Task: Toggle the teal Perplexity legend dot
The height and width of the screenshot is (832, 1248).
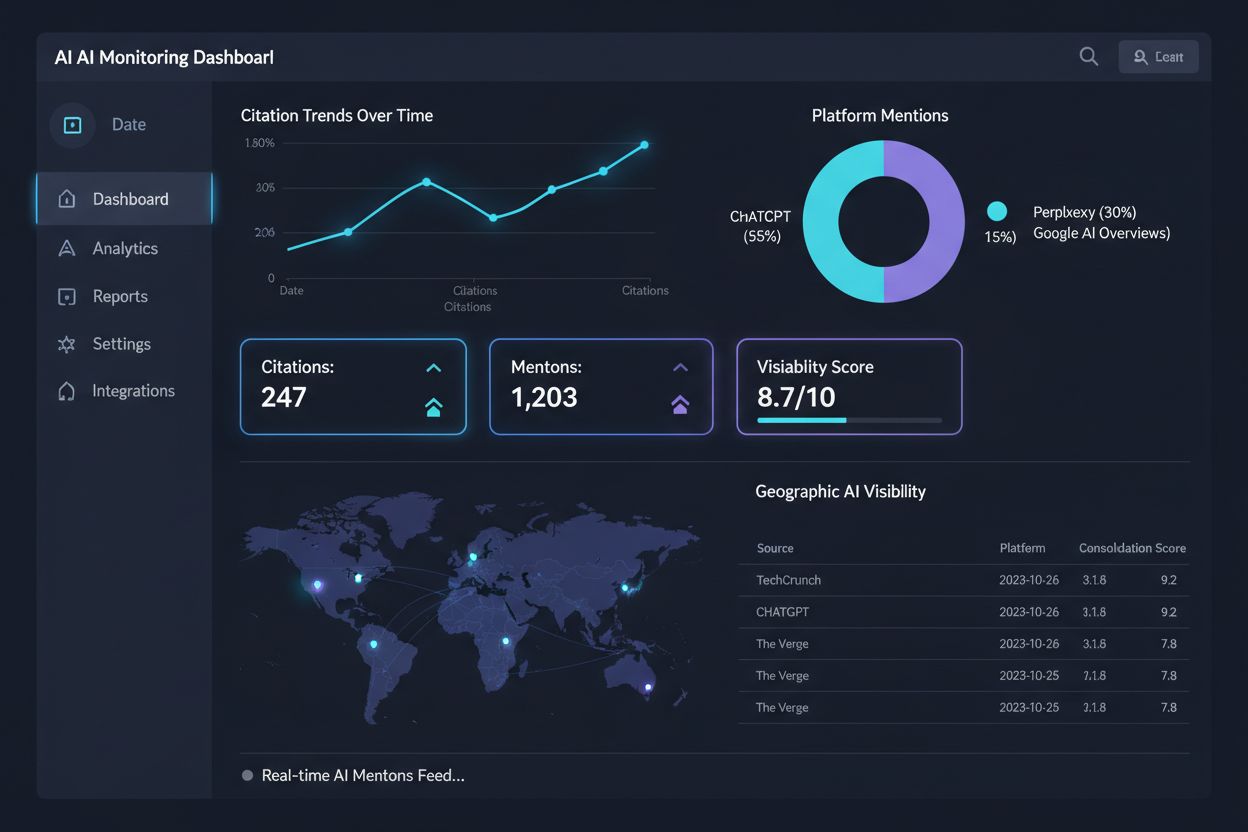Action: (x=997, y=212)
